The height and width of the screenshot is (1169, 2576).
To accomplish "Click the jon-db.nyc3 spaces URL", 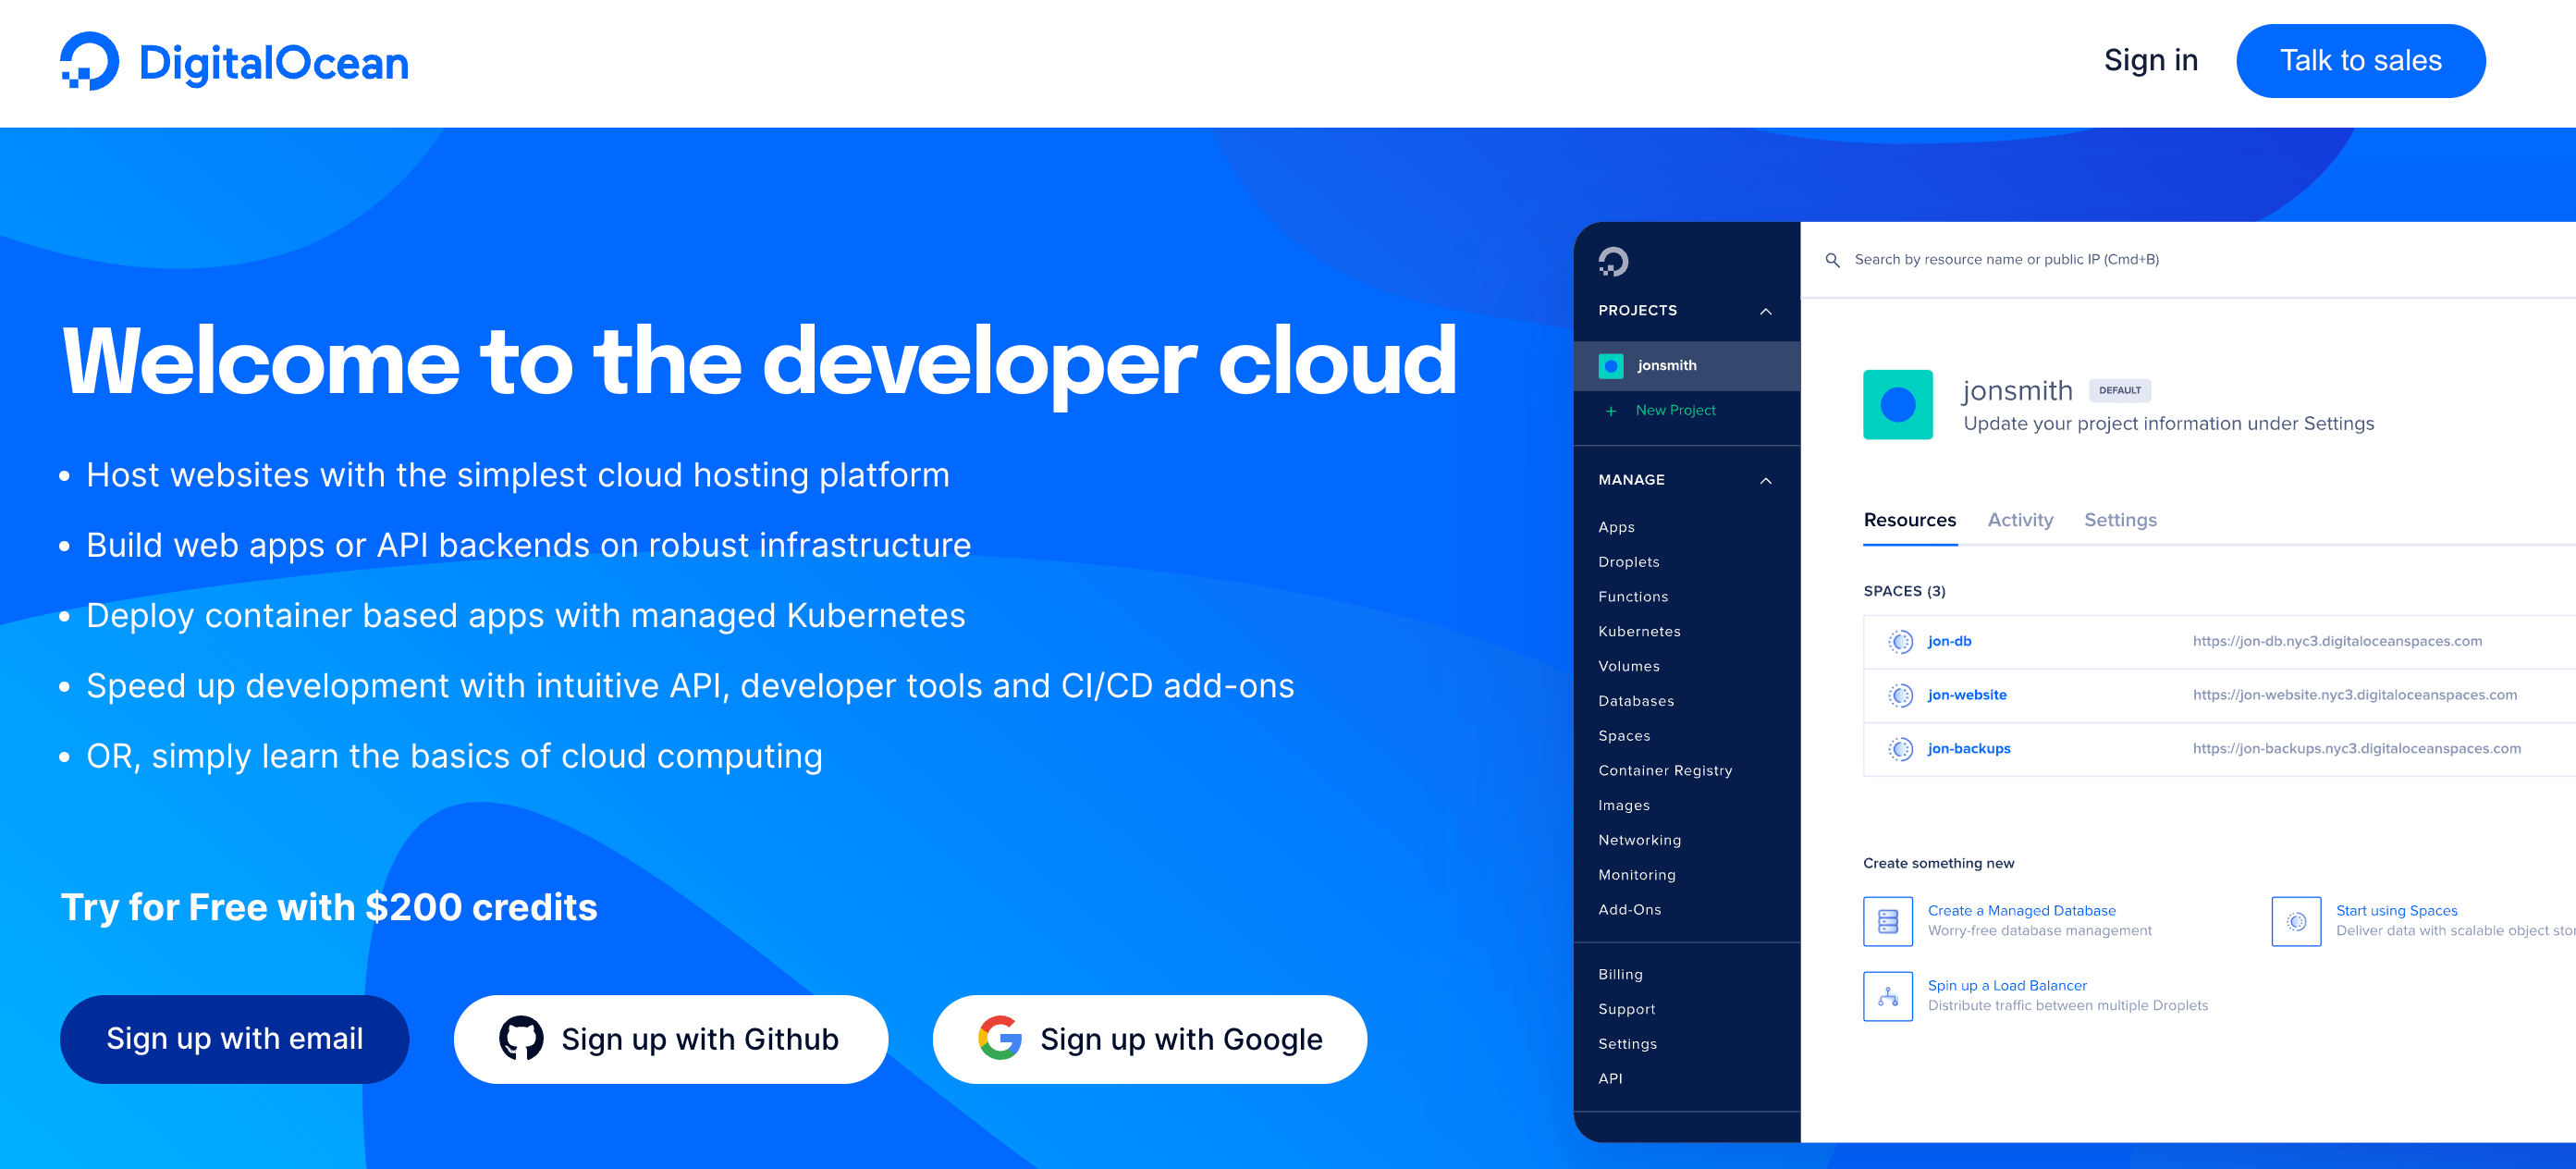I will pos(2337,642).
